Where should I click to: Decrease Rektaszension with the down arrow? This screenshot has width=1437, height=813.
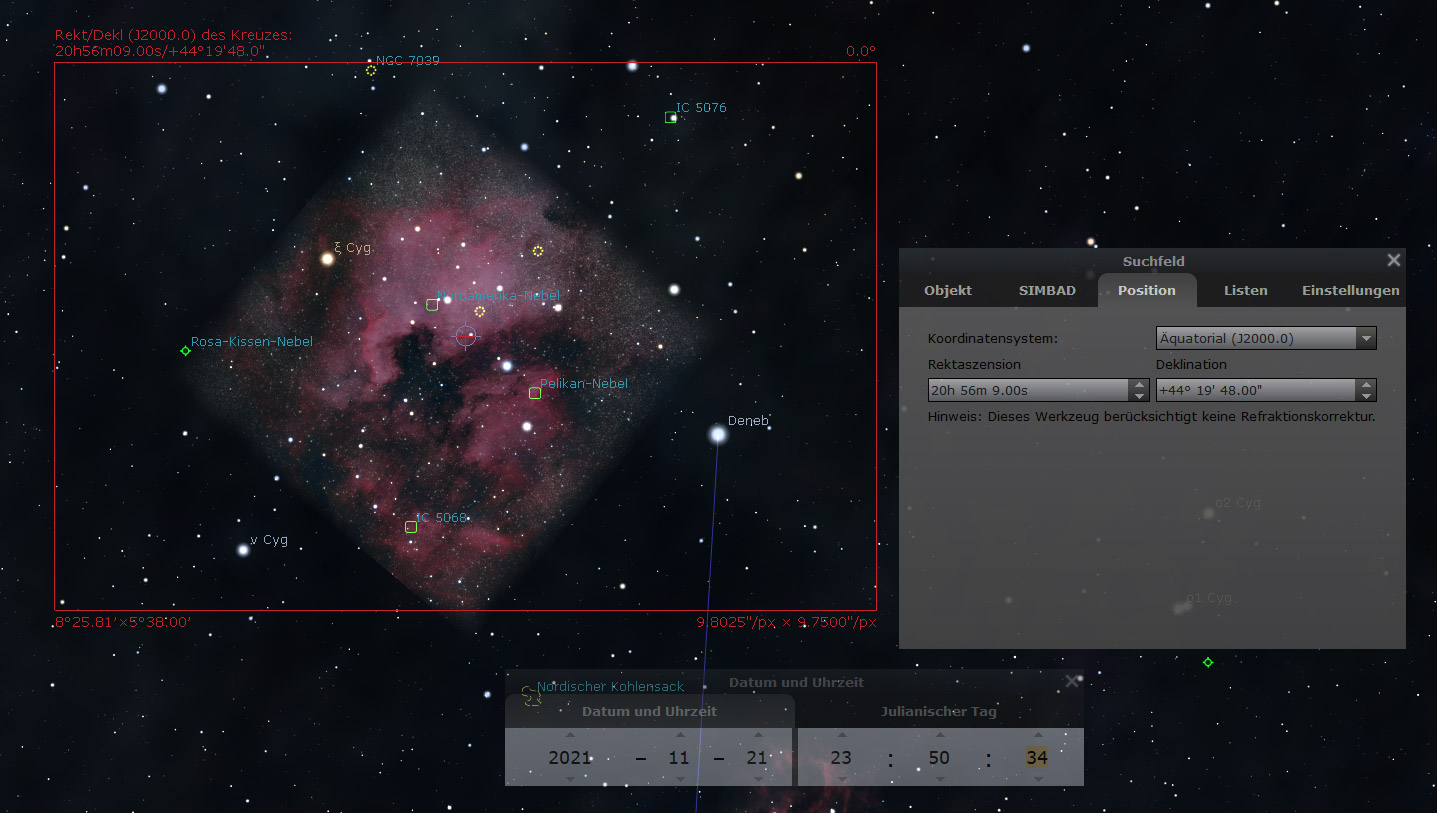point(1138,396)
